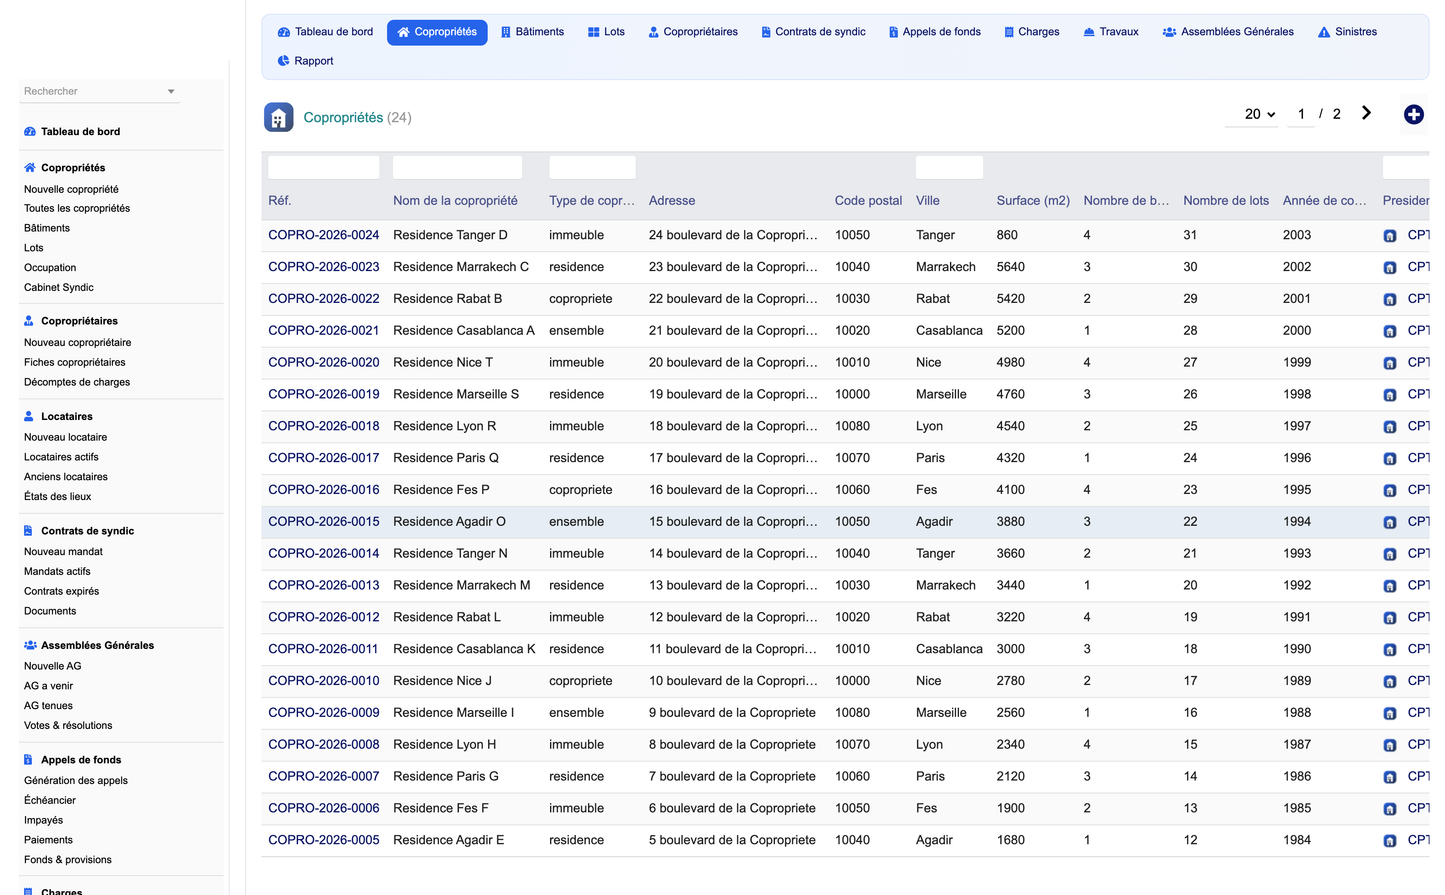Open link COPRO-2026-0010
The height and width of the screenshot is (895, 1445).
pos(324,681)
